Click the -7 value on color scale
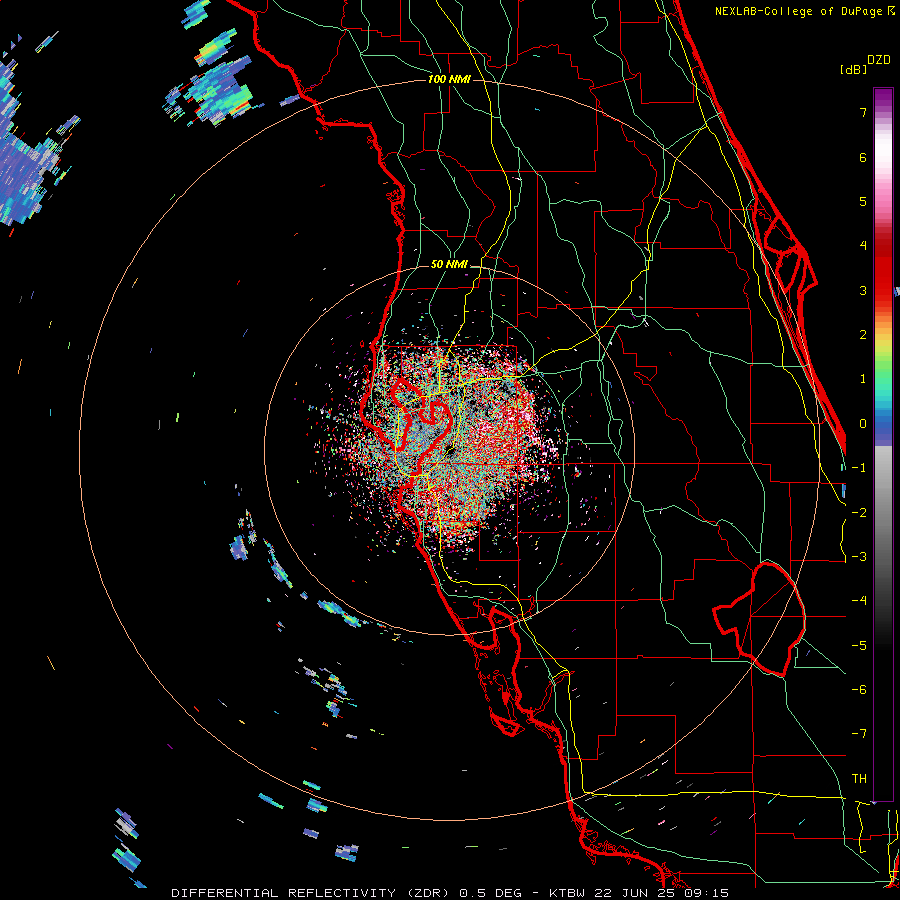Screen dimensions: 900x900 coord(859,734)
